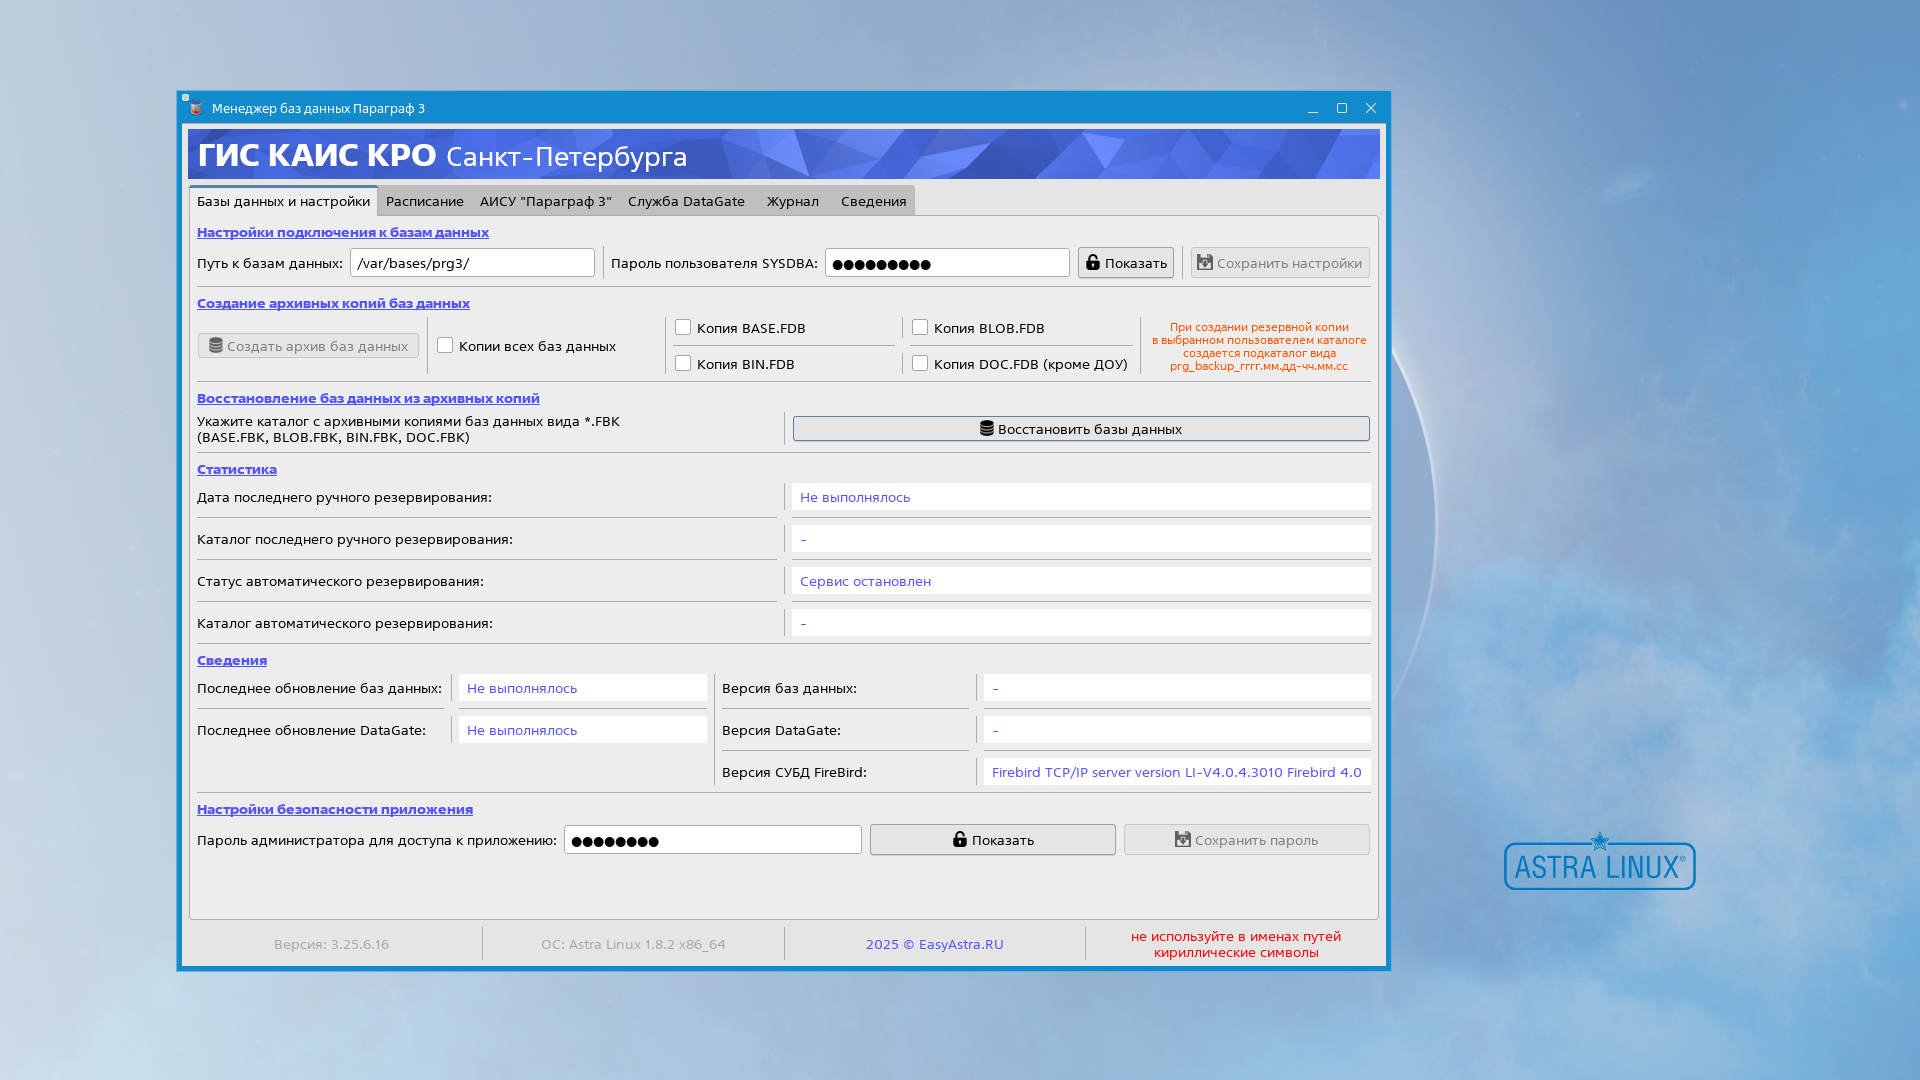Maximize the Менеджер баз данных window
Viewport: 1920px width, 1080px height.
pyautogui.click(x=1342, y=108)
